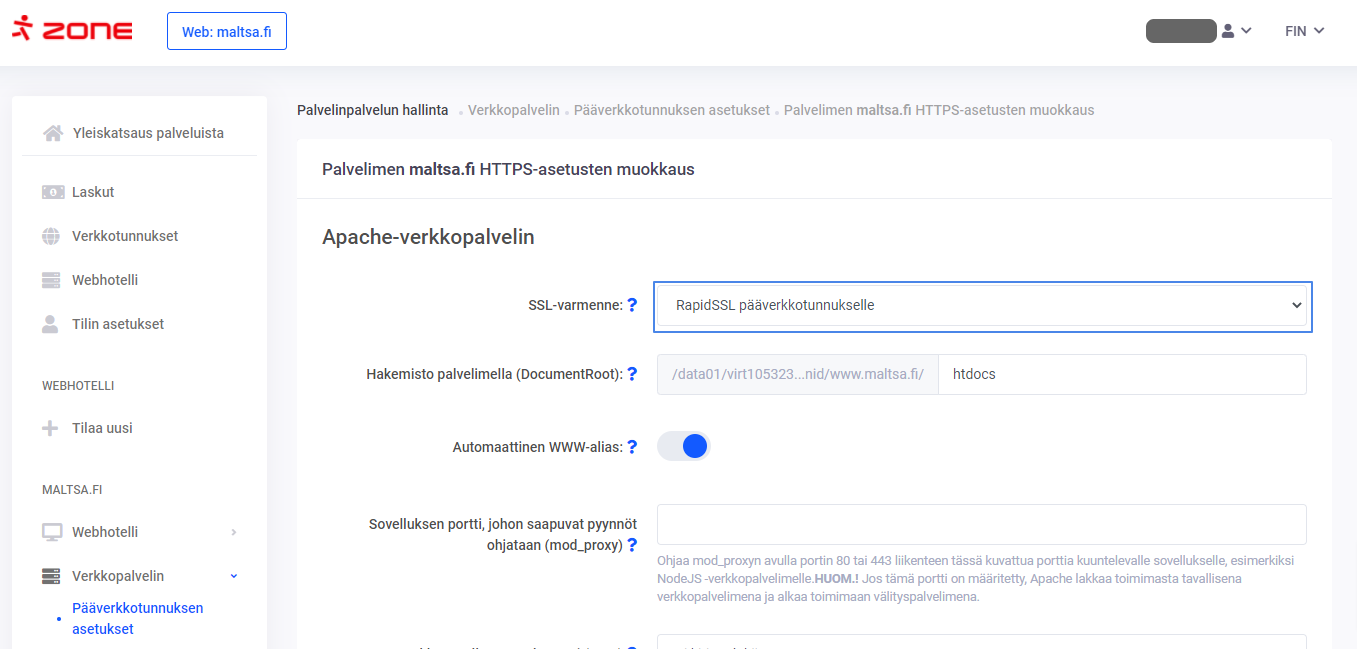Open the SSL-varmenne dropdown
Viewport: 1357px width, 649px height.
983,305
